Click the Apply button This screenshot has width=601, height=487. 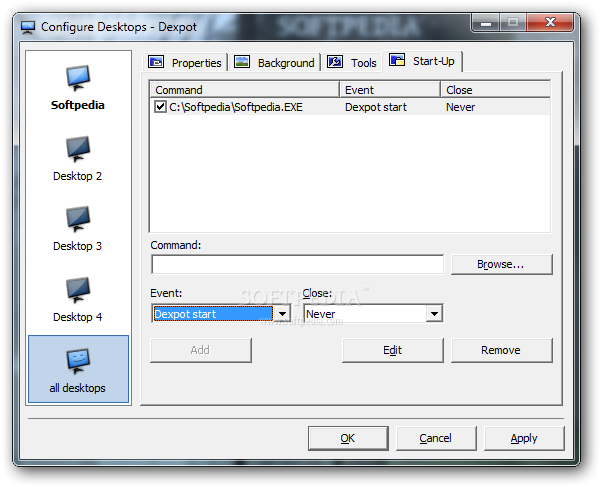pos(524,438)
